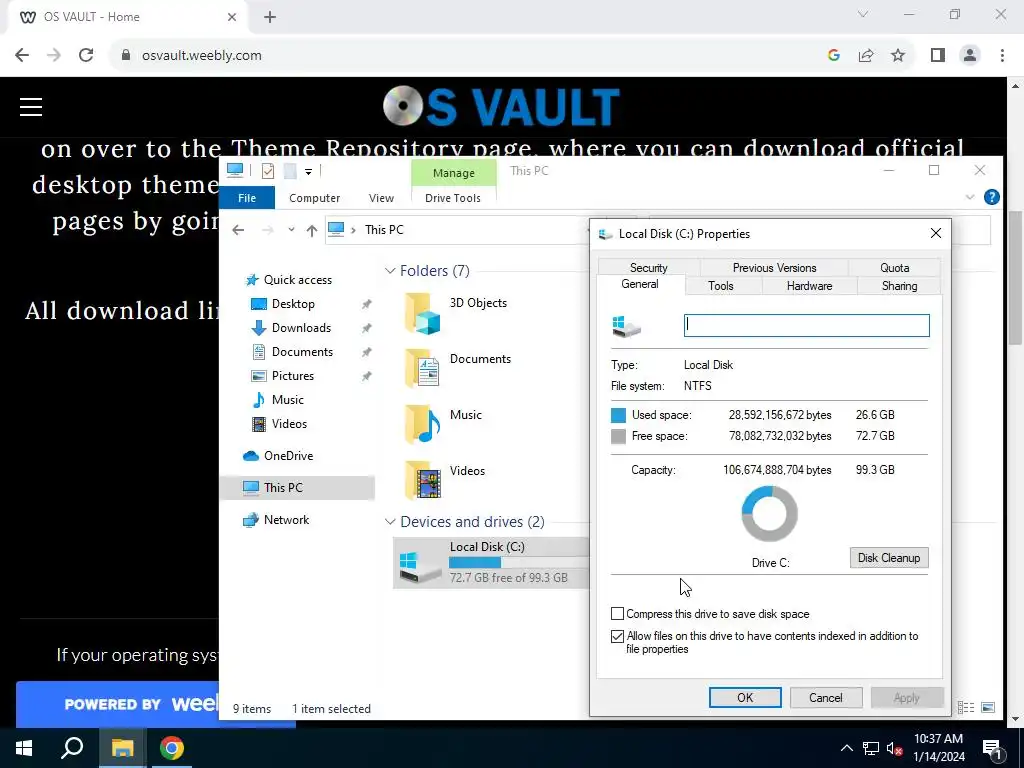1024x768 pixels.
Task: Open a new Chrome tab
Action: tap(270, 18)
